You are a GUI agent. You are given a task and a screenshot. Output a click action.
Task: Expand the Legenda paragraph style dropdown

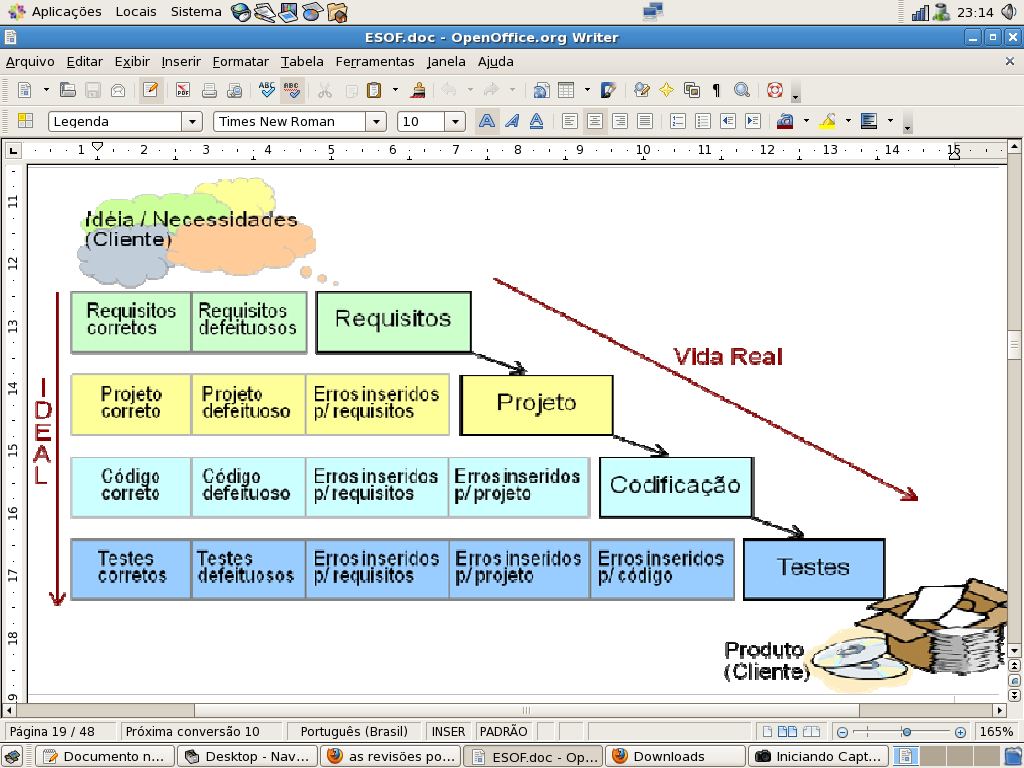coord(191,122)
